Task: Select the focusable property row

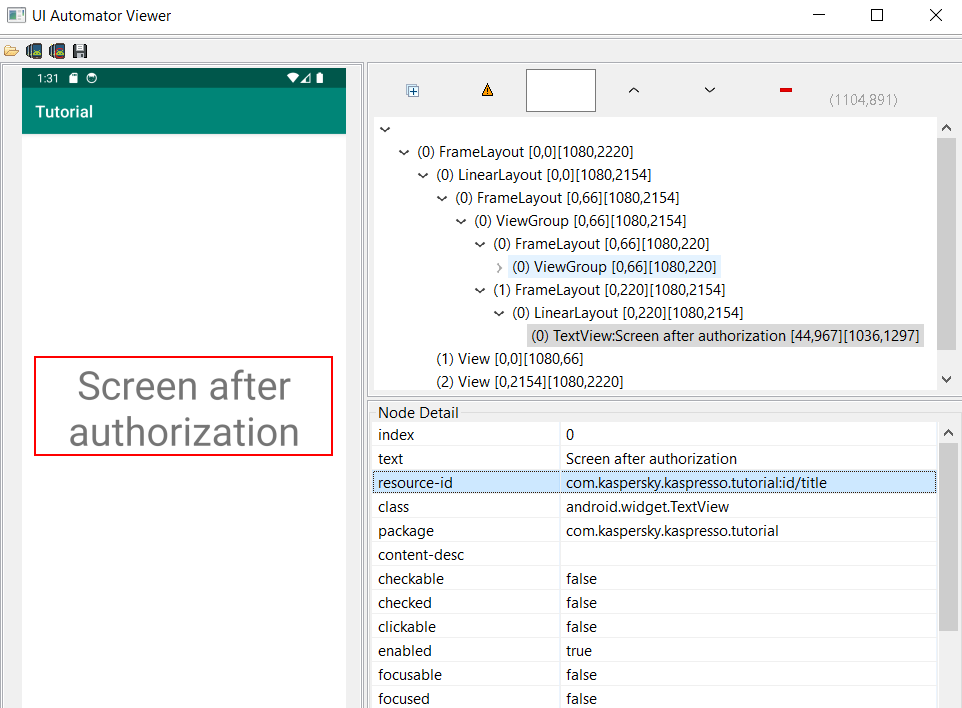Action: (x=654, y=675)
